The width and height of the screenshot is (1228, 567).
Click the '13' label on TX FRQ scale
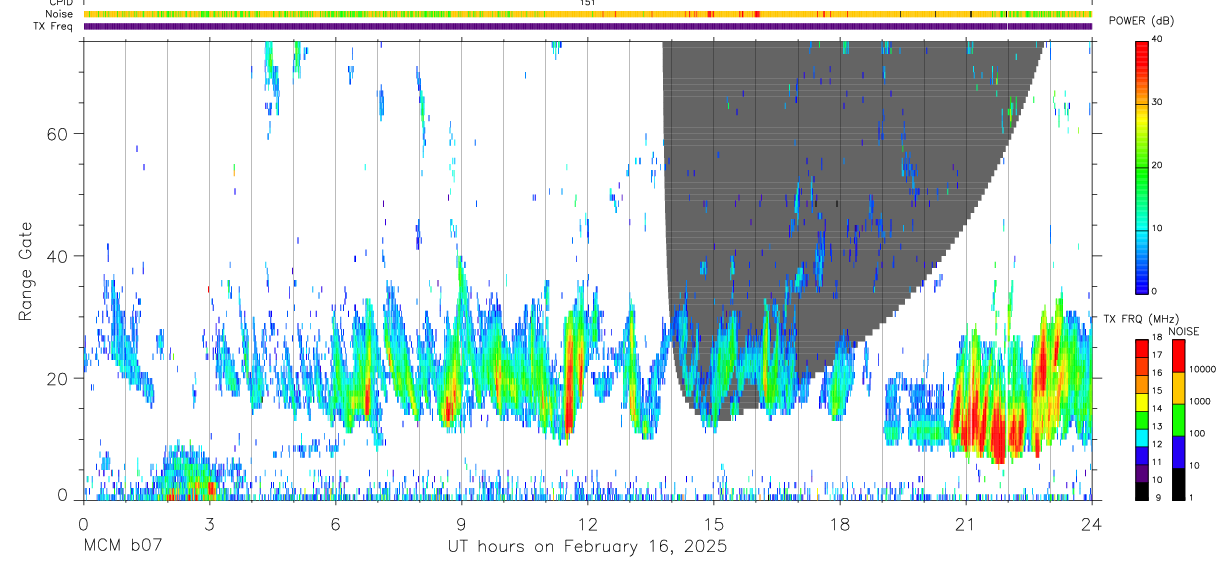1157,428
